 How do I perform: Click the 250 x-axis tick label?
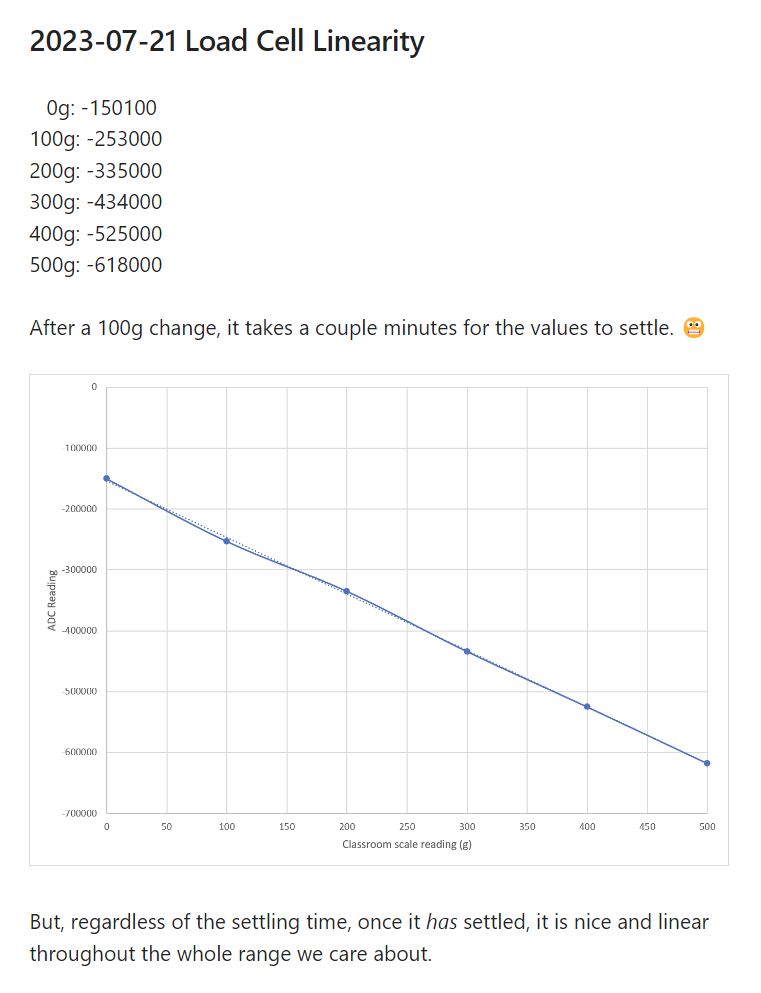(407, 826)
